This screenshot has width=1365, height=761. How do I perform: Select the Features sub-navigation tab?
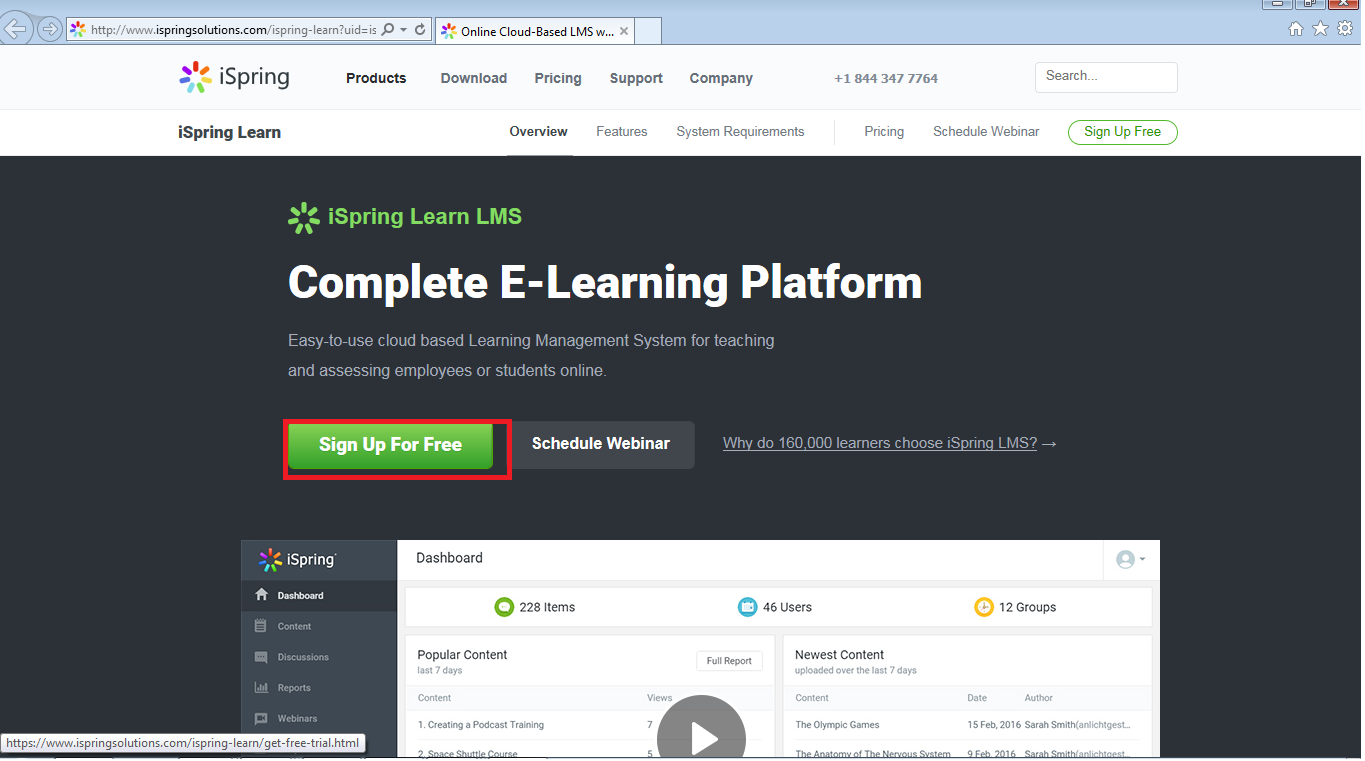(x=622, y=131)
